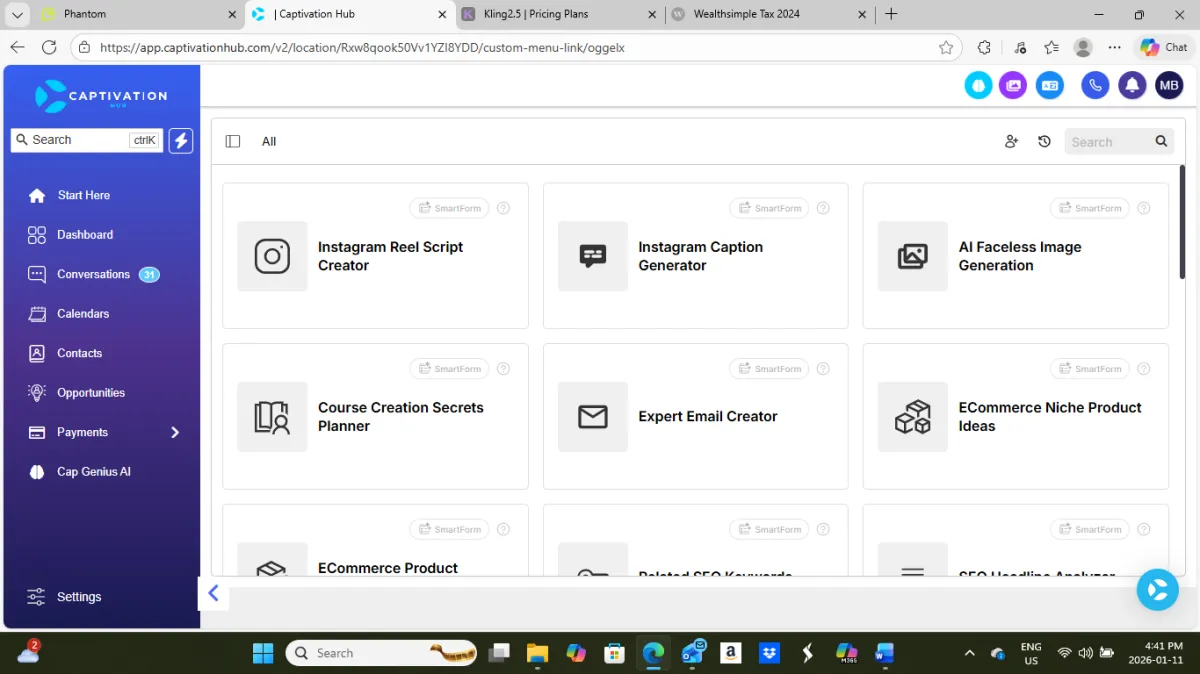The image size is (1200, 674).
Task: Toggle the sidebar panel icon beside All
Action: pyautogui.click(x=233, y=142)
